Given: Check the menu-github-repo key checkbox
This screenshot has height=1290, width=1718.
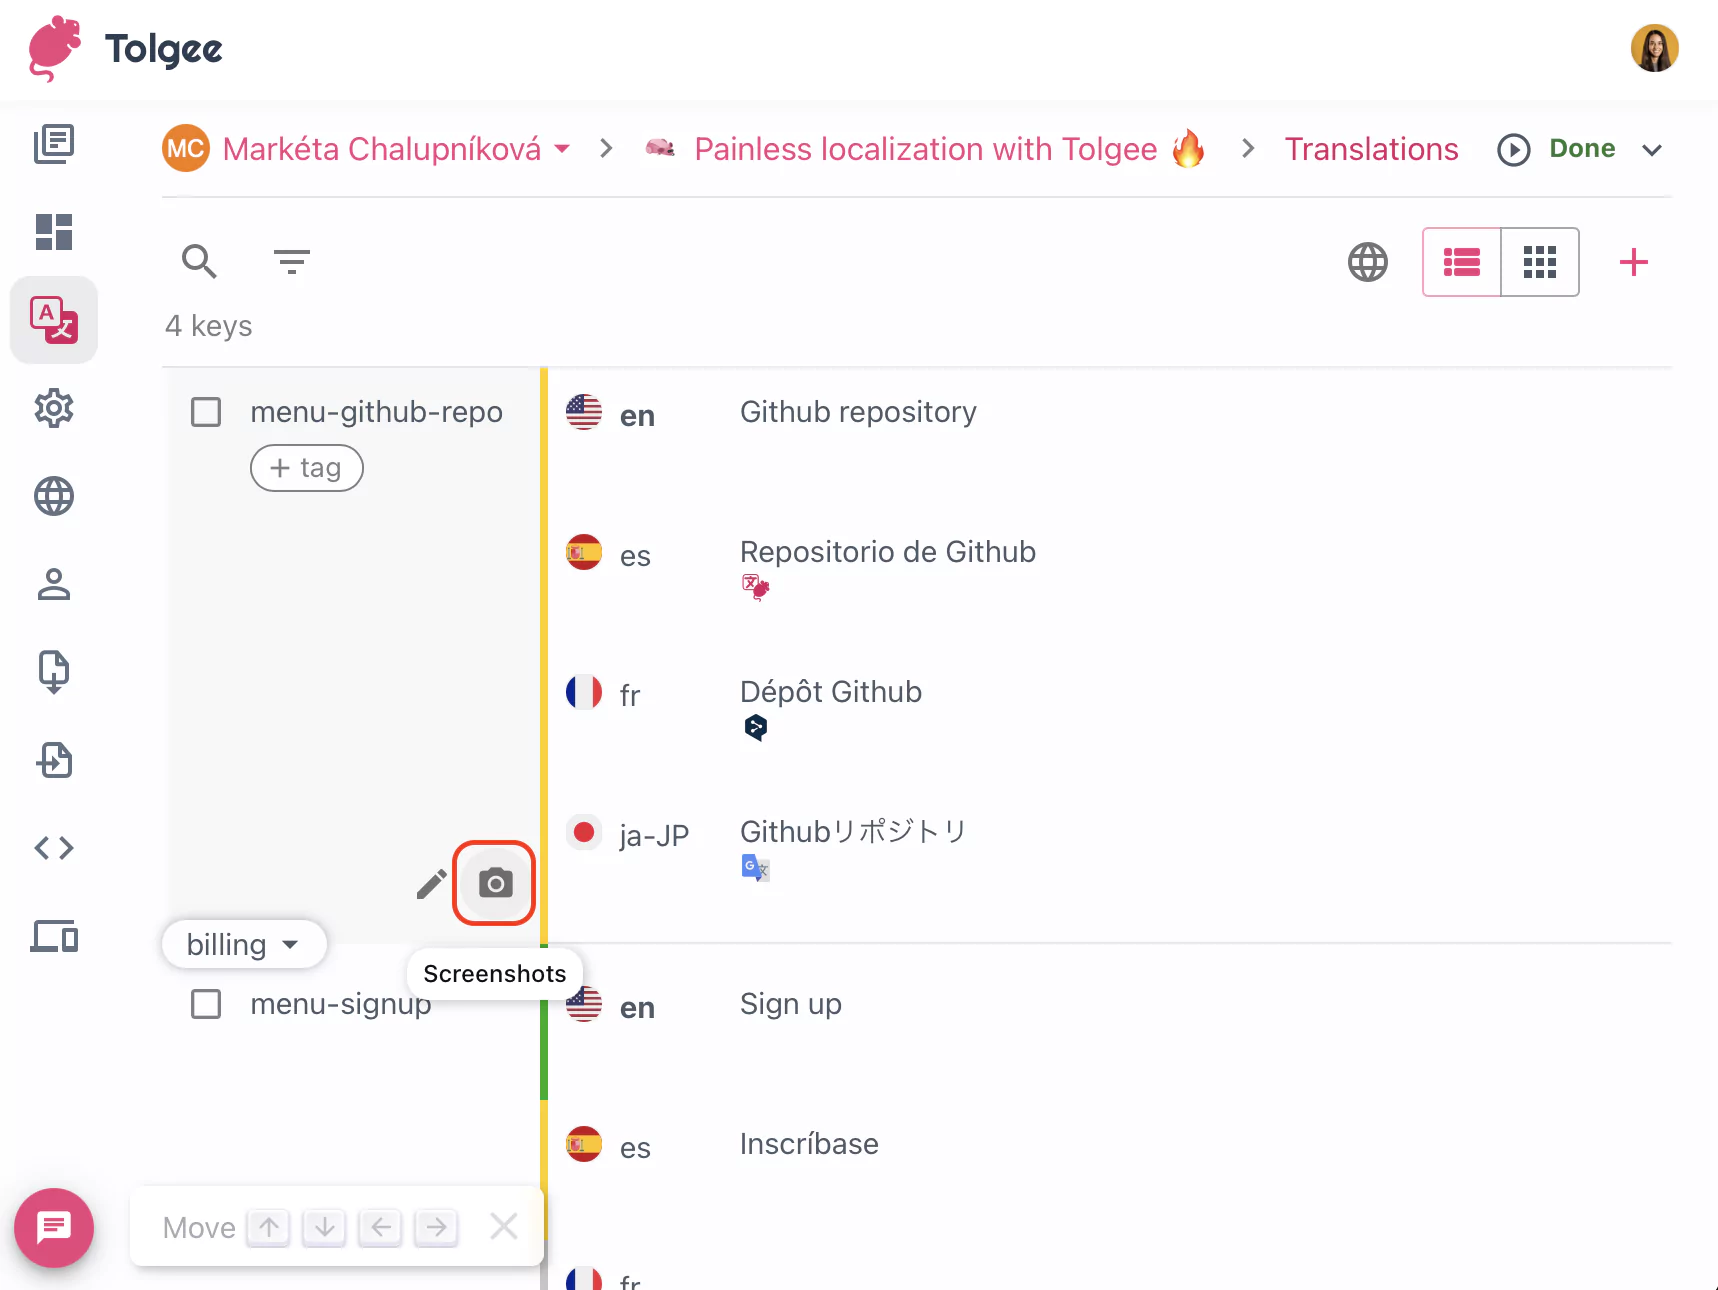Looking at the screenshot, I should (206, 411).
